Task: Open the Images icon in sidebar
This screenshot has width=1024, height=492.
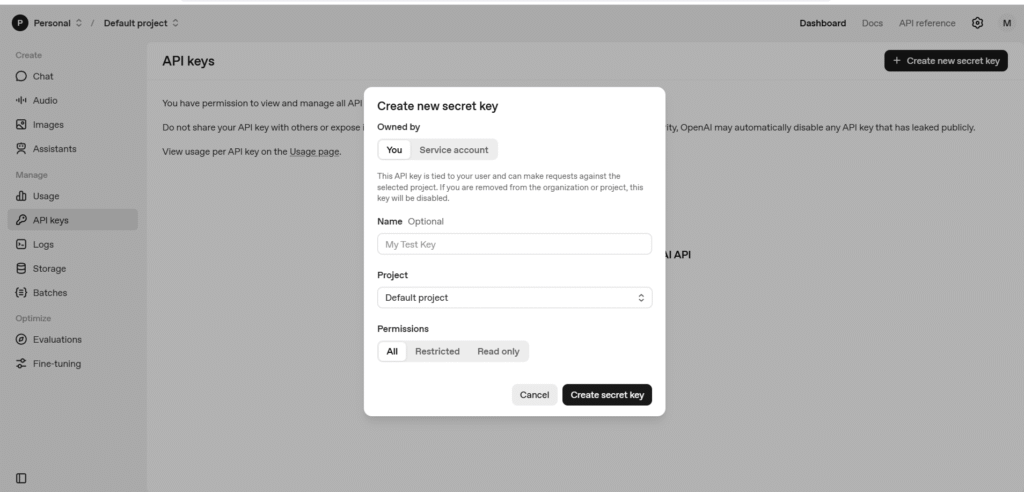Action: [x=21, y=125]
